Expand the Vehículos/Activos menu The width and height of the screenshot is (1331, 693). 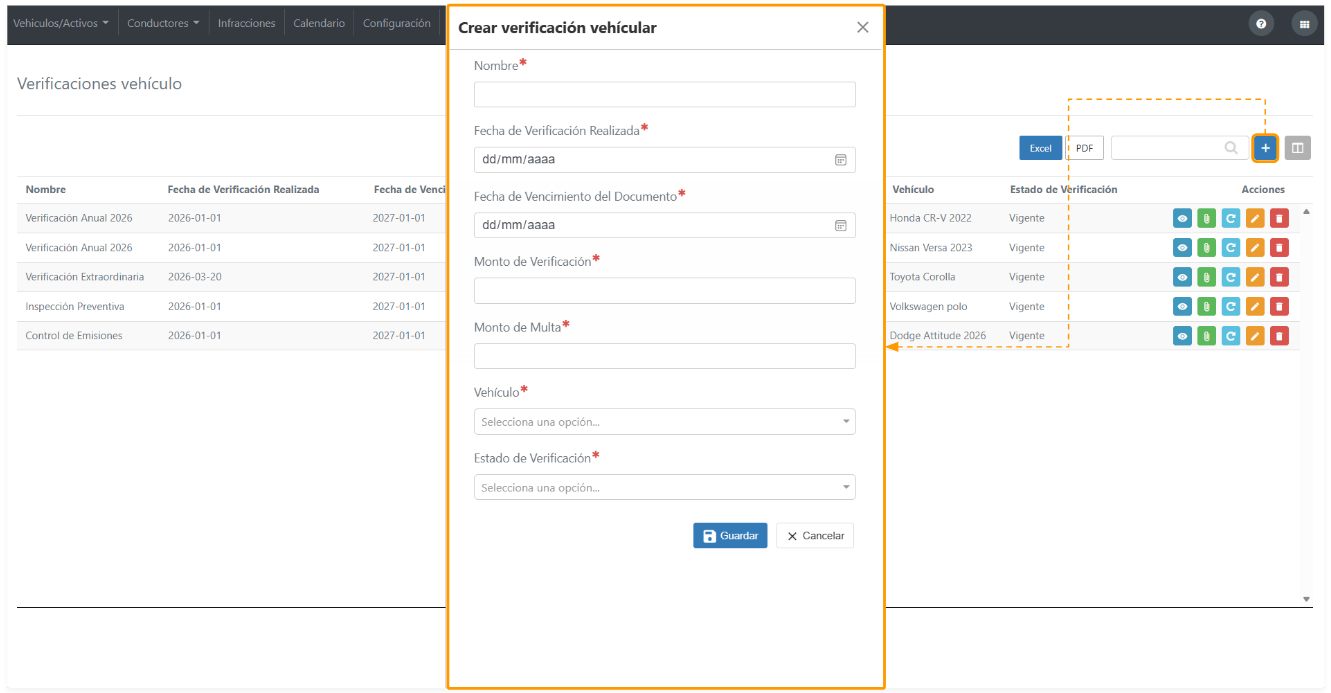pyautogui.click(x=61, y=23)
